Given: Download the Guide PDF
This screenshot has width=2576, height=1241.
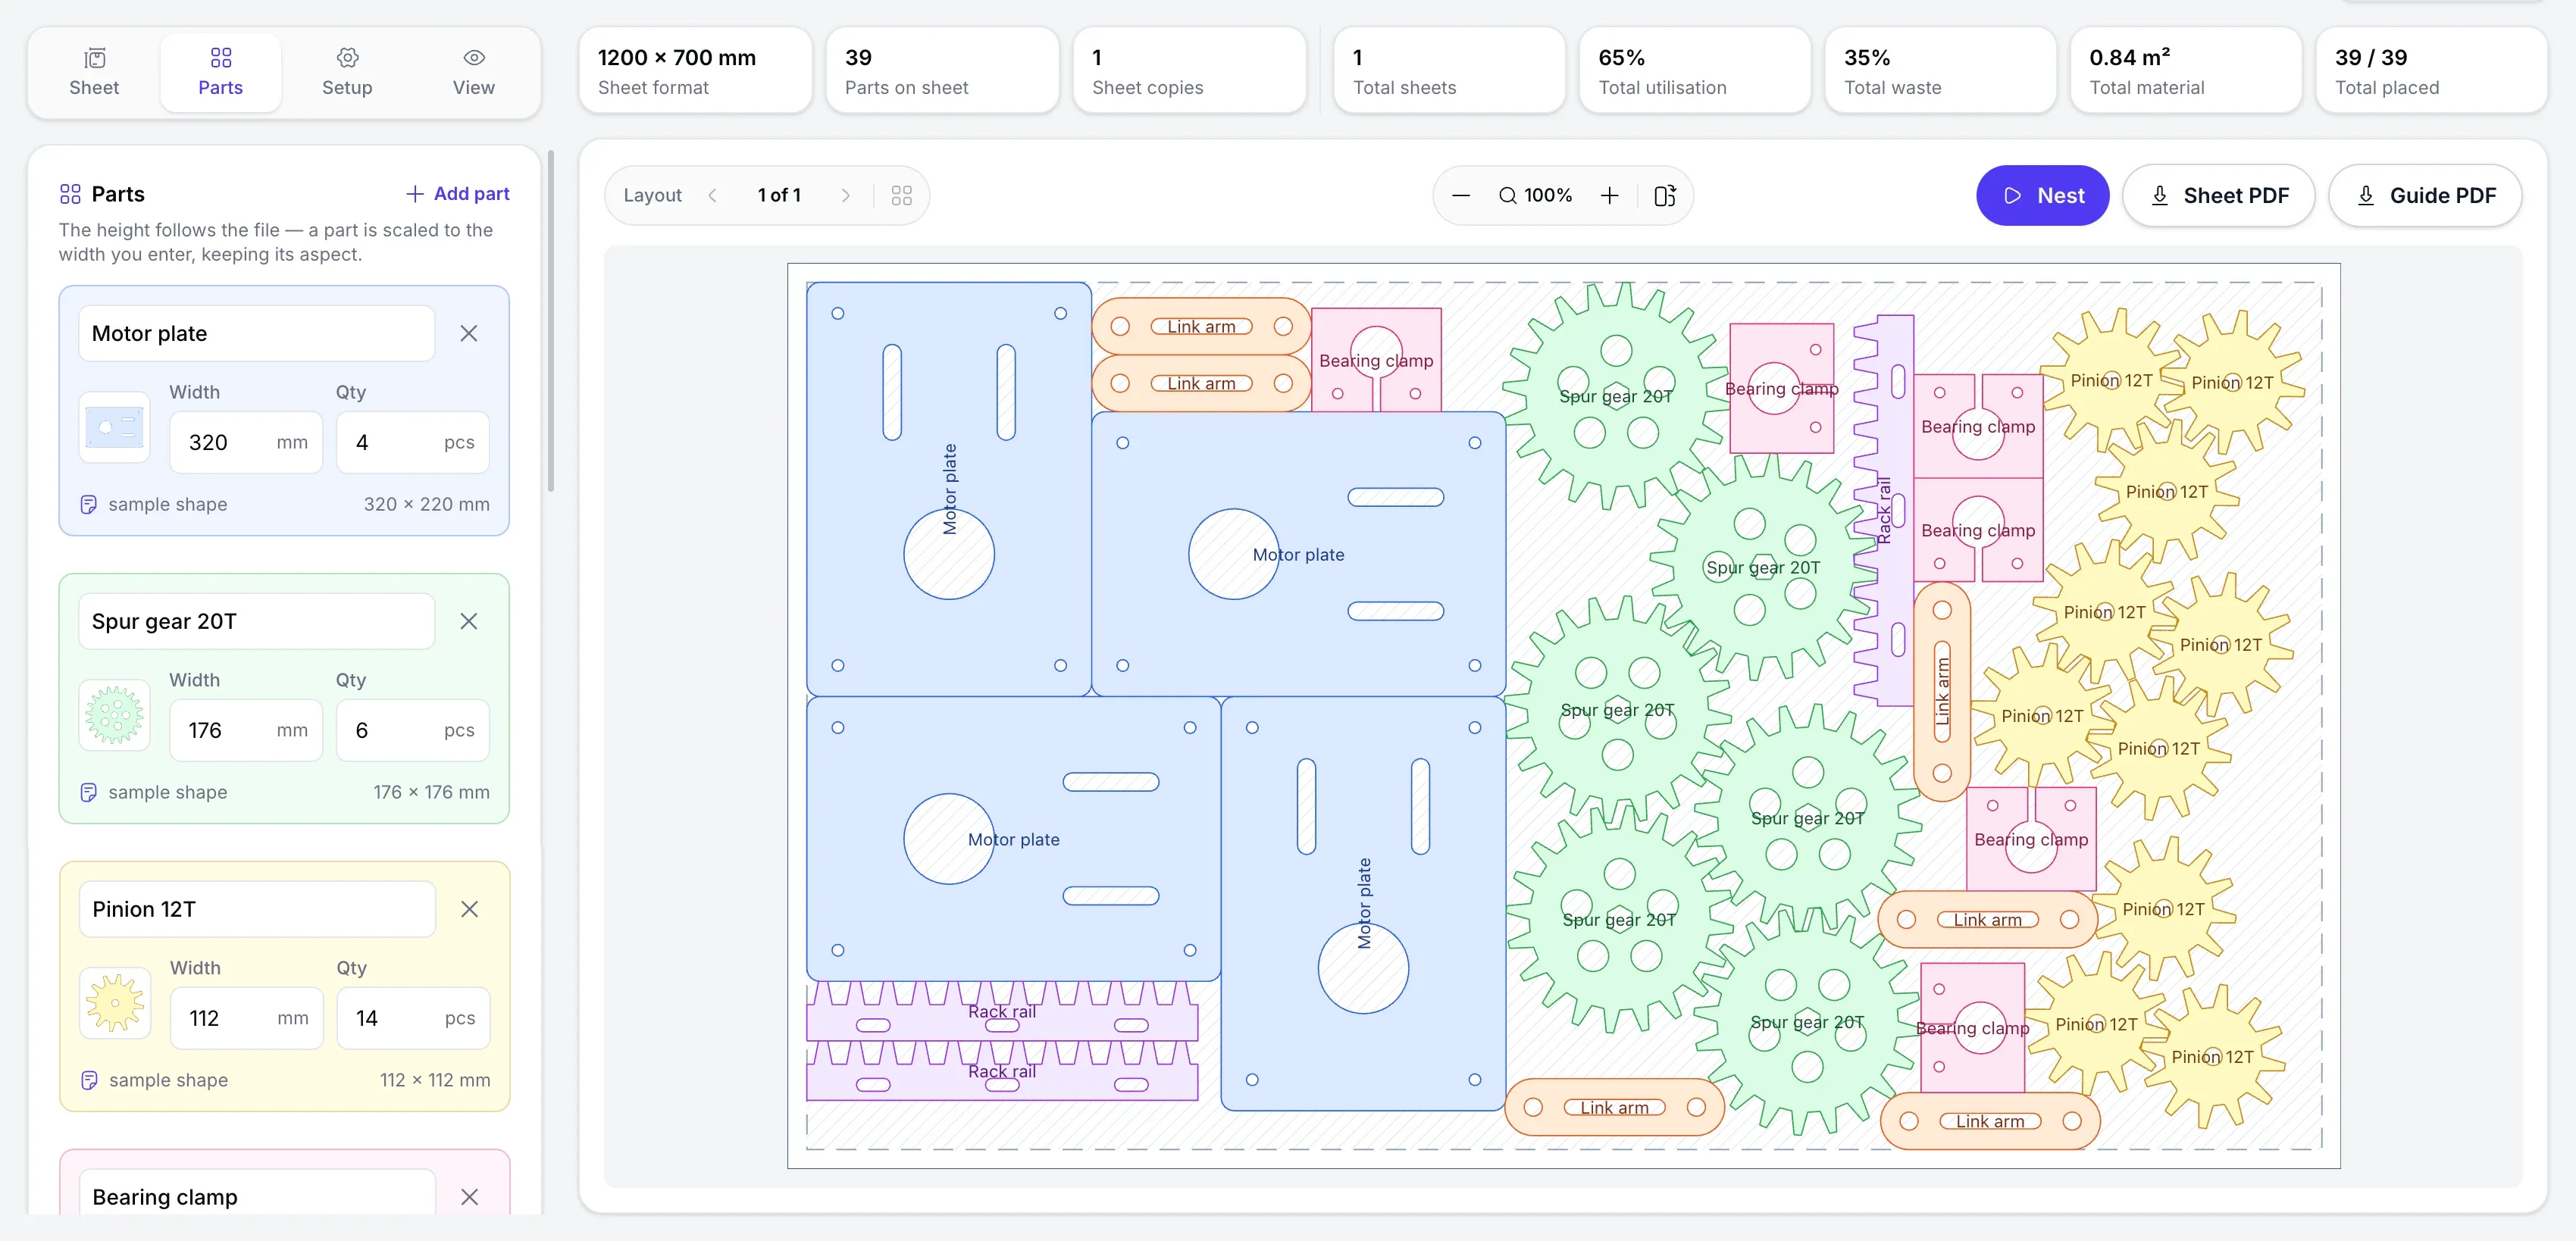Looking at the screenshot, I should tap(2424, 195).
